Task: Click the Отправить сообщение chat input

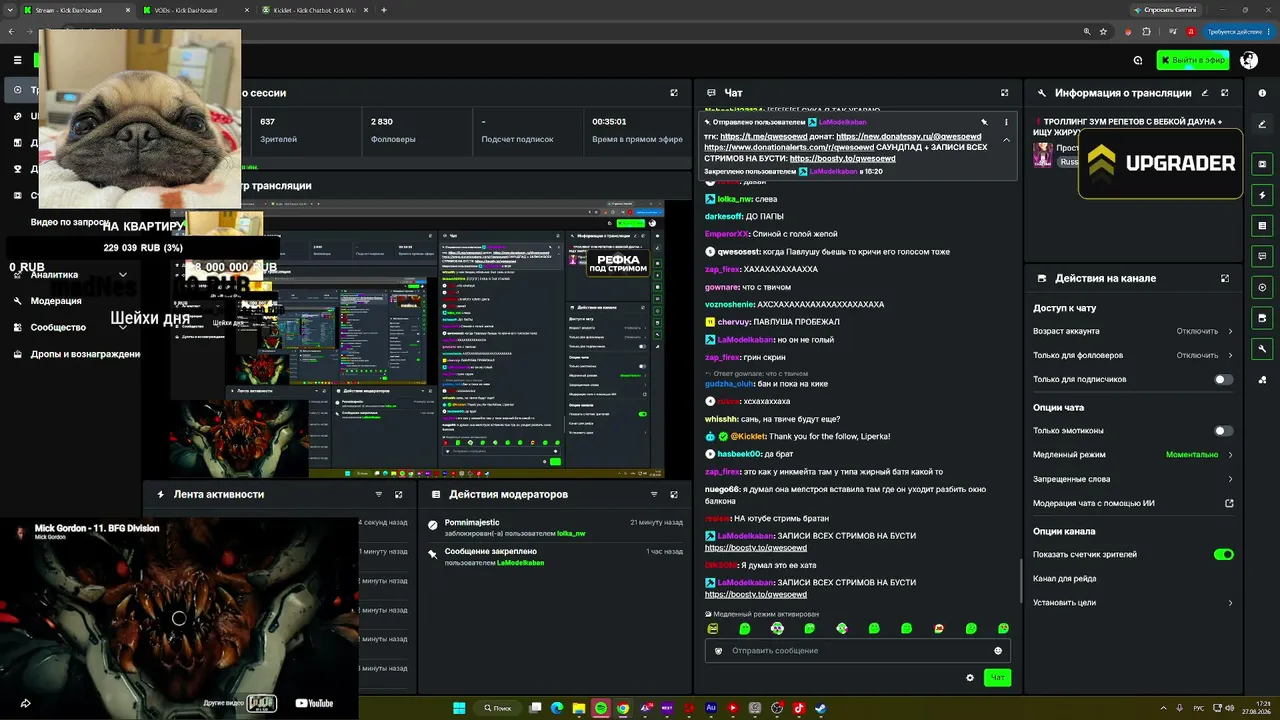Action: 858,651
